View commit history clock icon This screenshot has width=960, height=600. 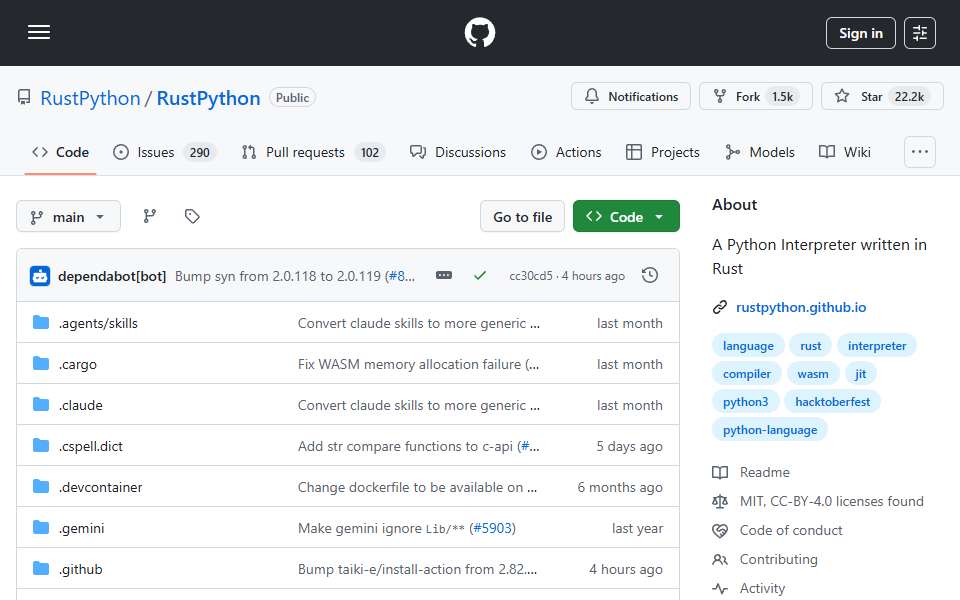pos(650,276)
